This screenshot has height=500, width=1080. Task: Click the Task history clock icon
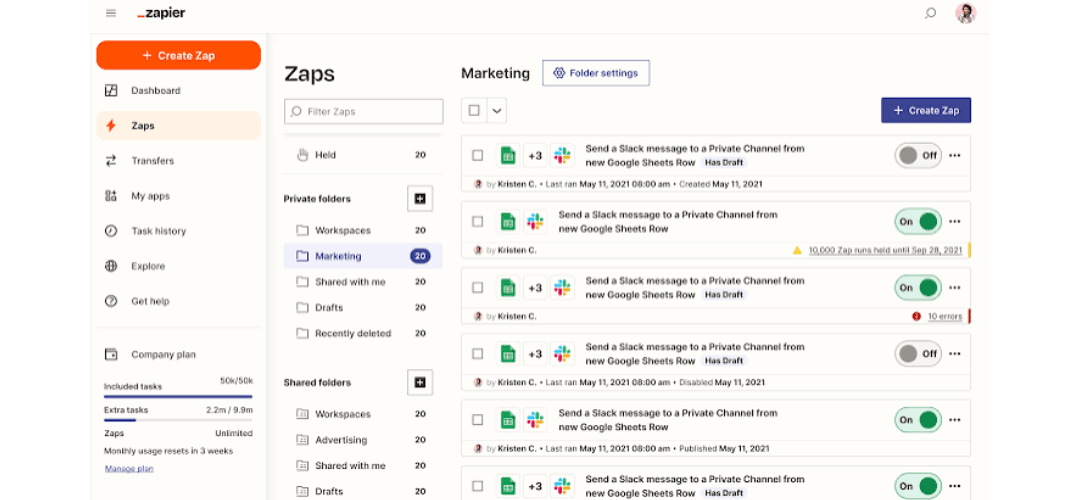(111, 231)
